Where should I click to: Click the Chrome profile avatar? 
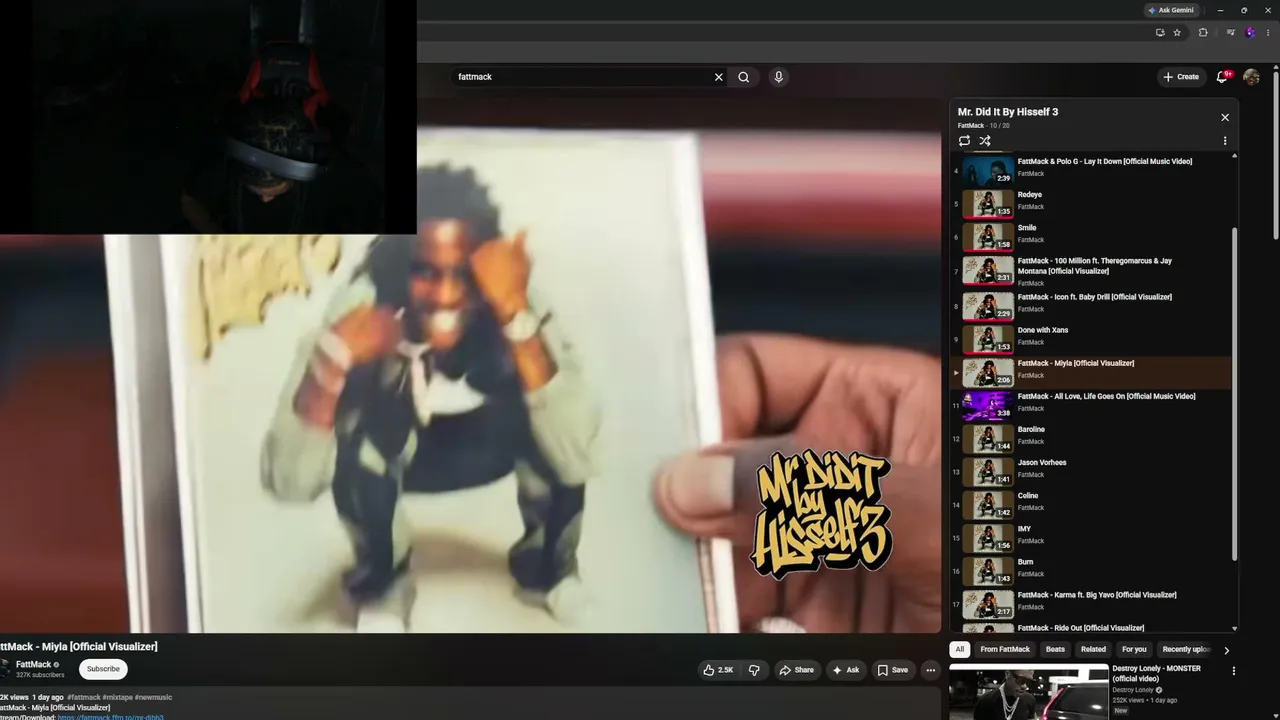click(1250, 33)
